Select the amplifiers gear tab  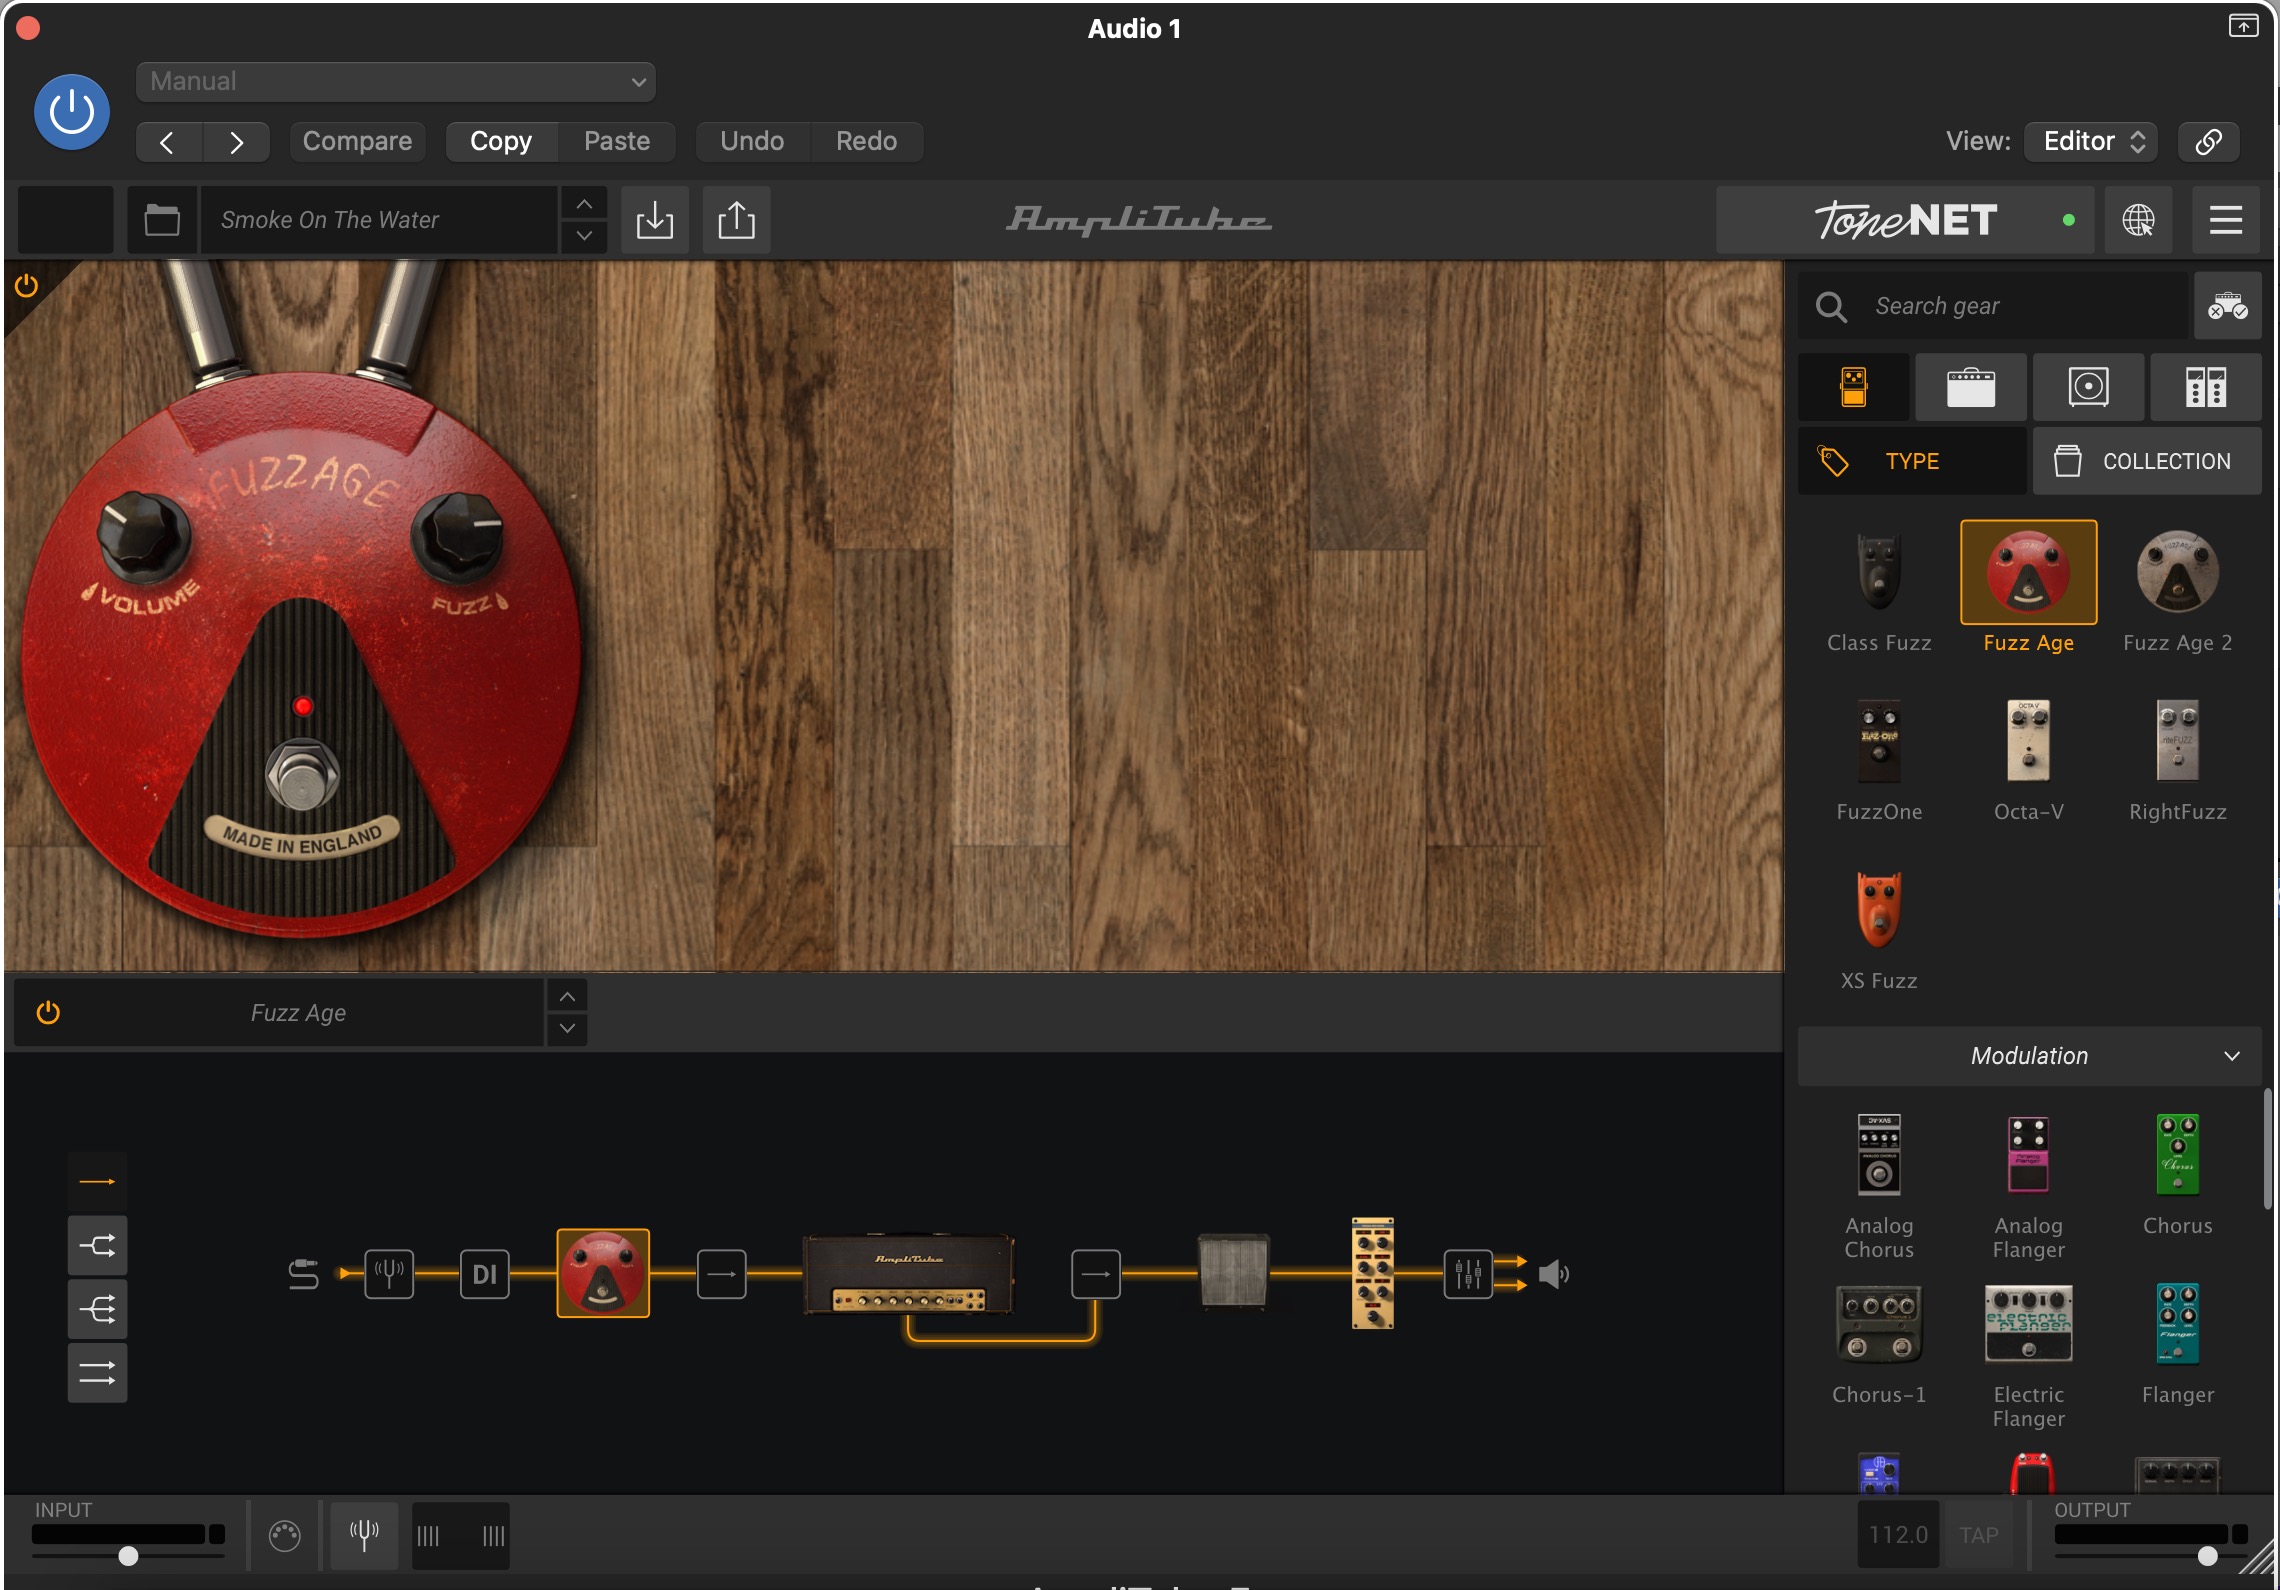[x=1971, y=387]
